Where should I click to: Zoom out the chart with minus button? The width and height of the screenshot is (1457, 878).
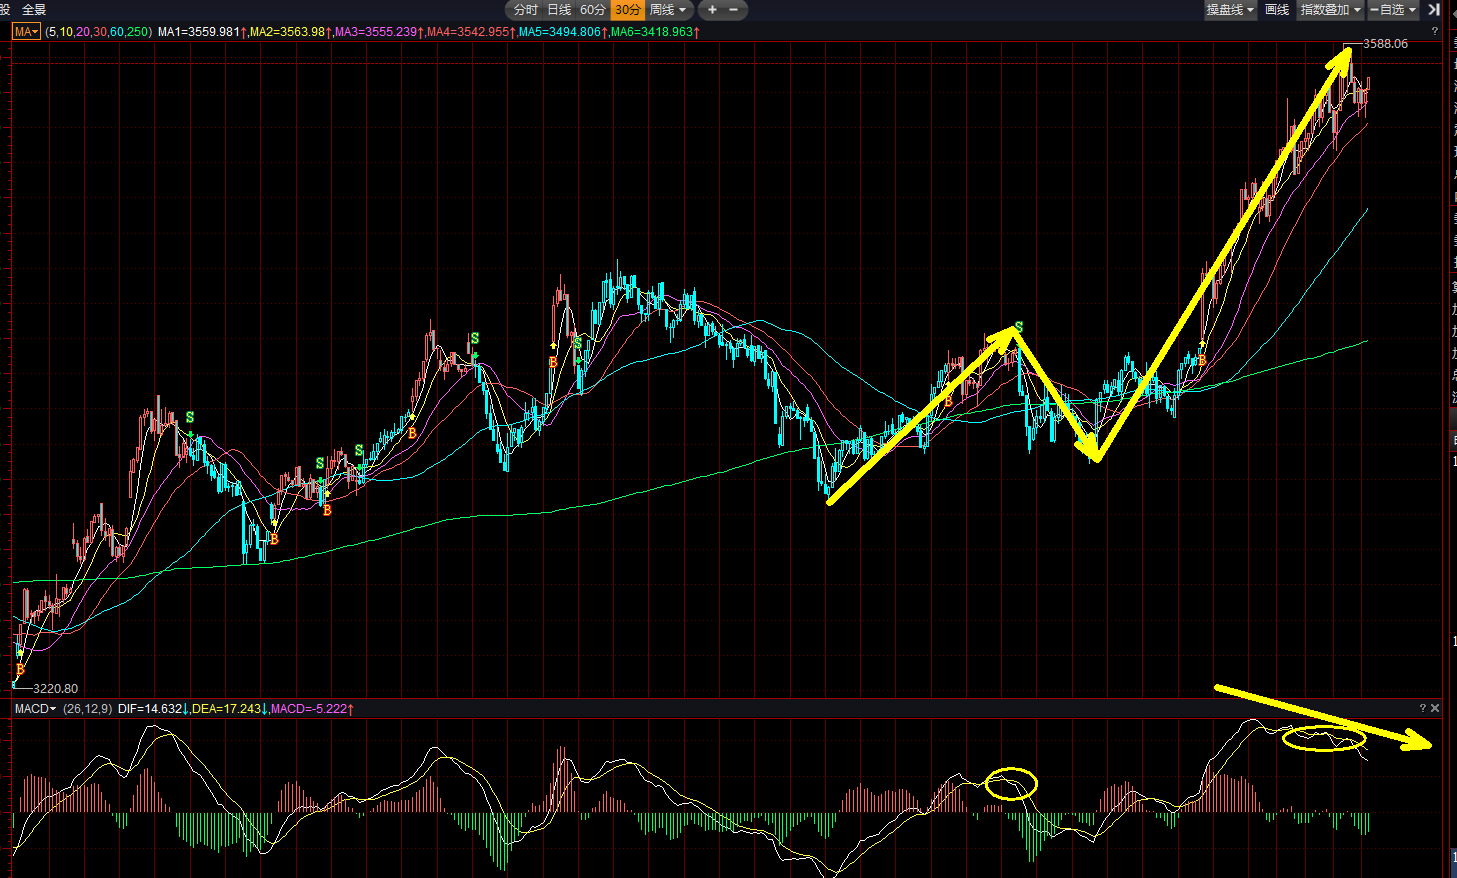(733, 10)
